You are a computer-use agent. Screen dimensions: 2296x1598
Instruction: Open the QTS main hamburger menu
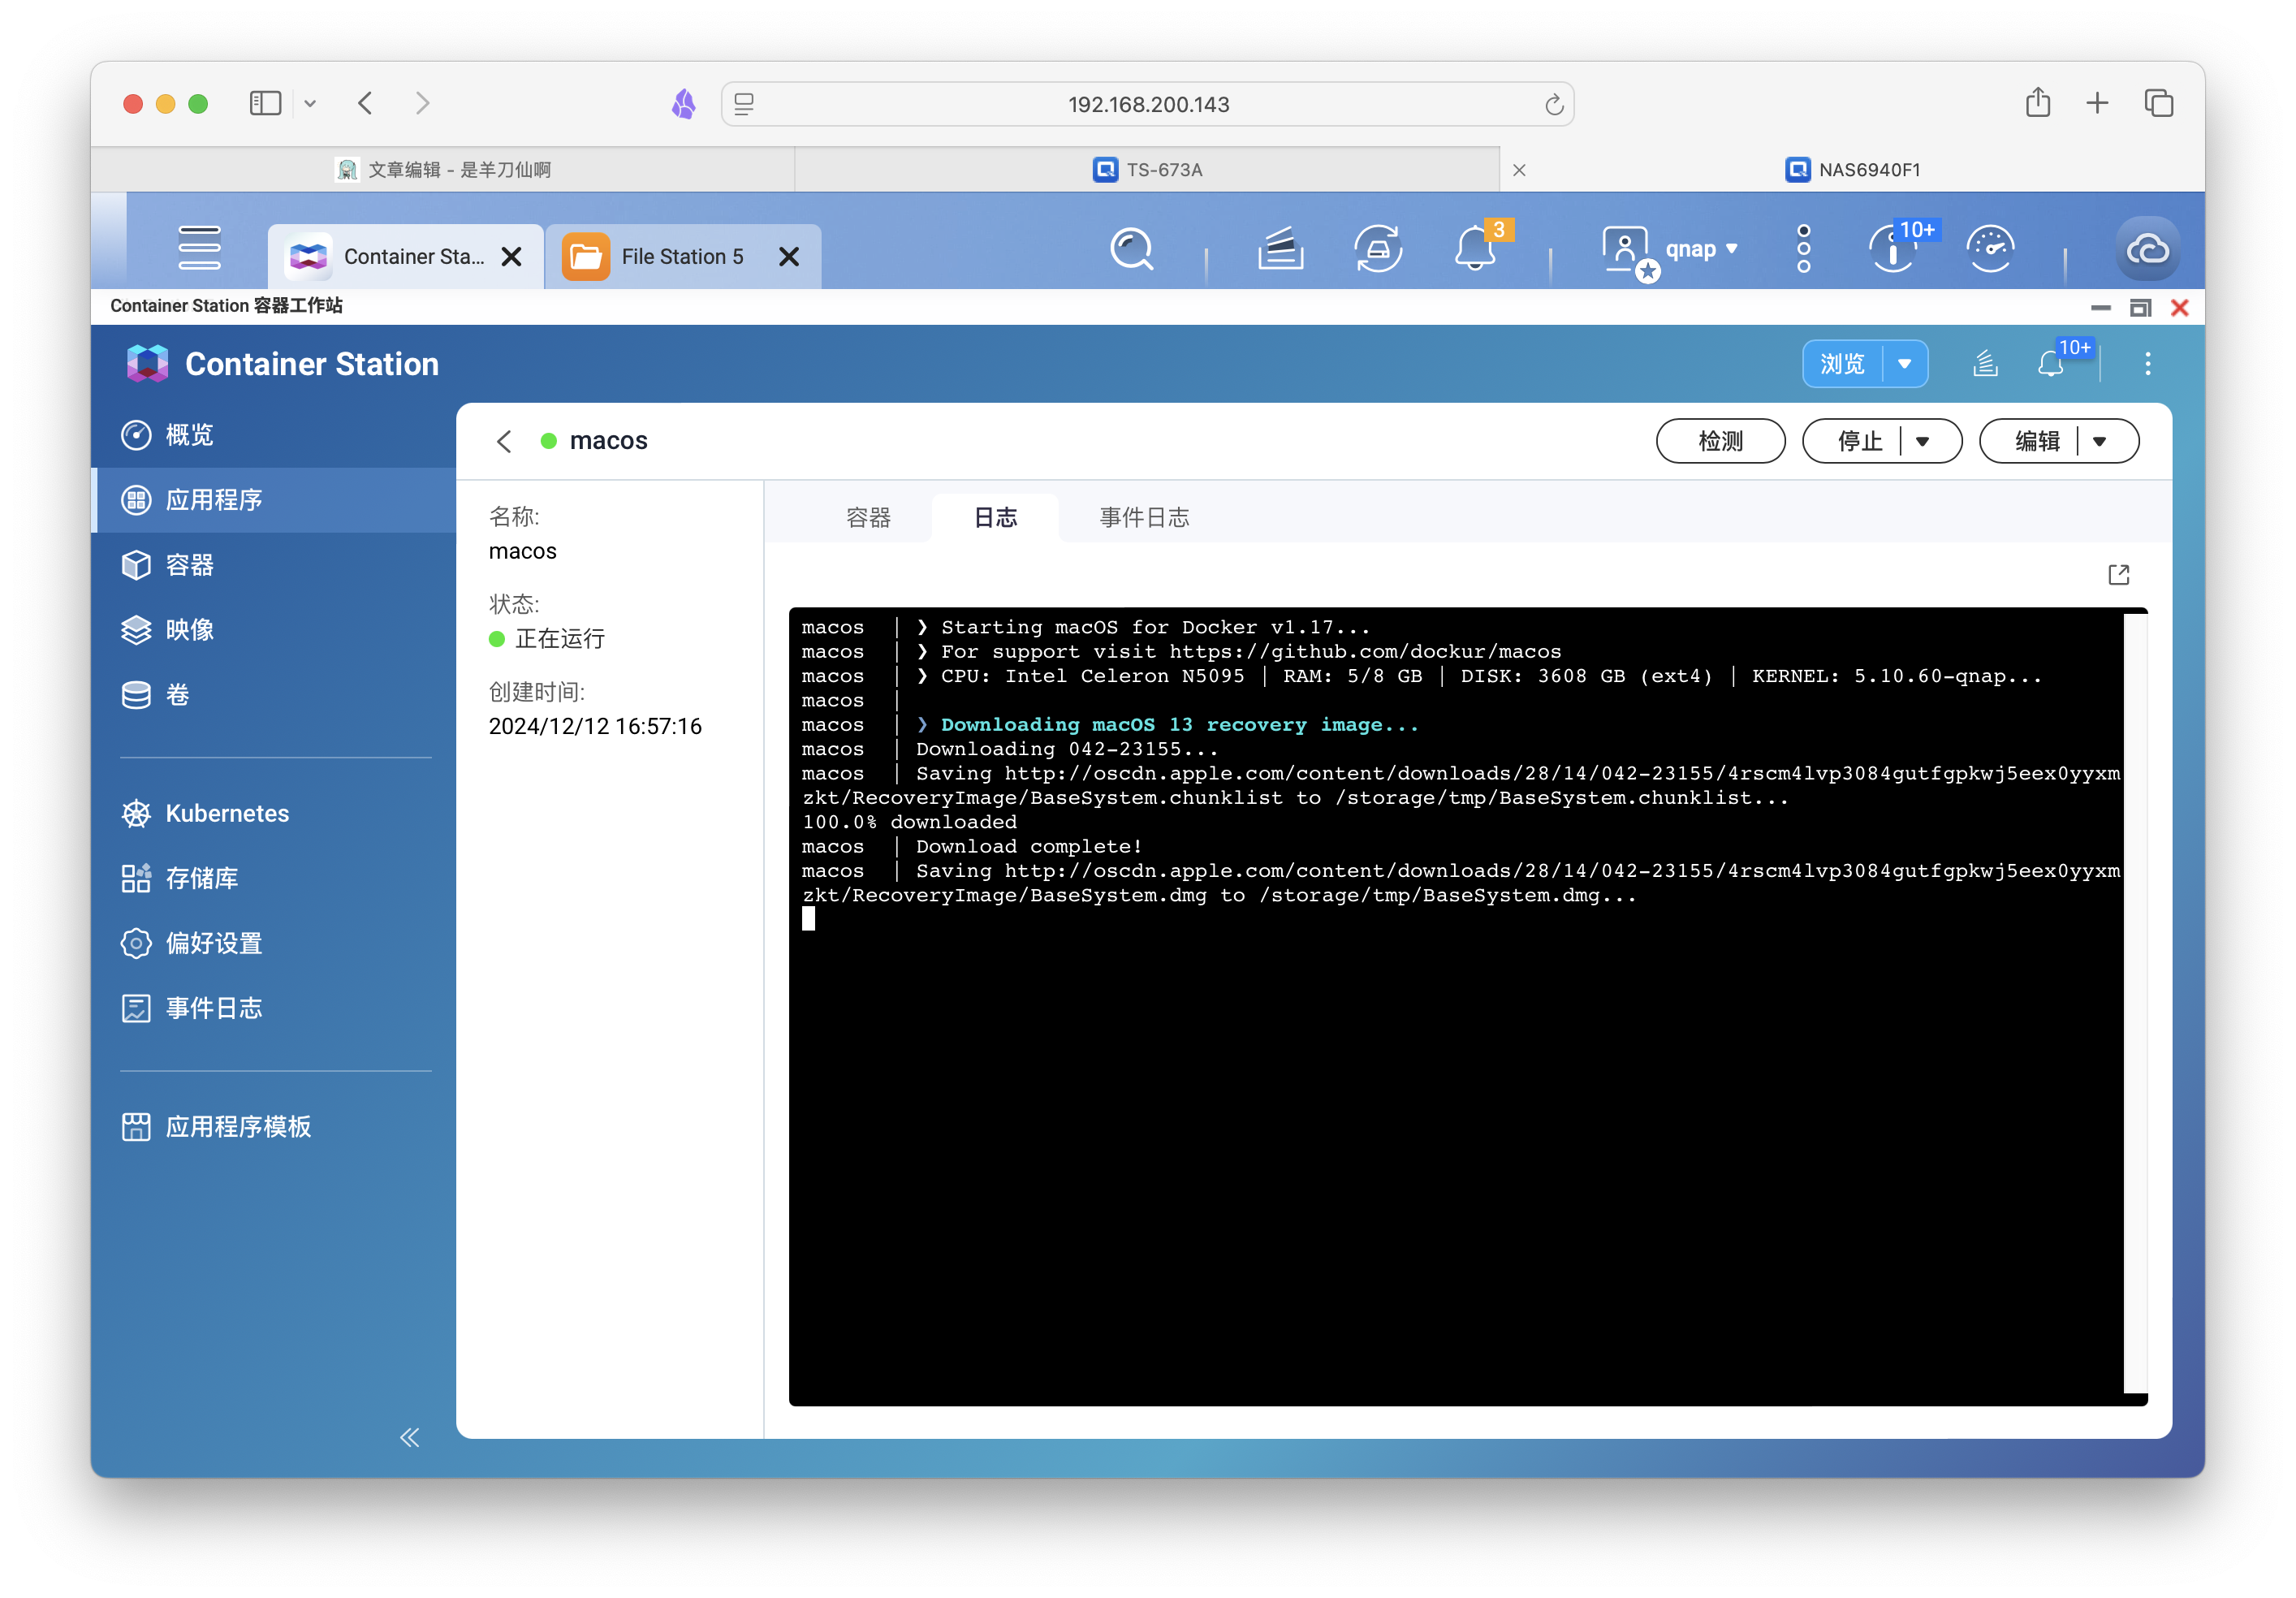point(199,248)
